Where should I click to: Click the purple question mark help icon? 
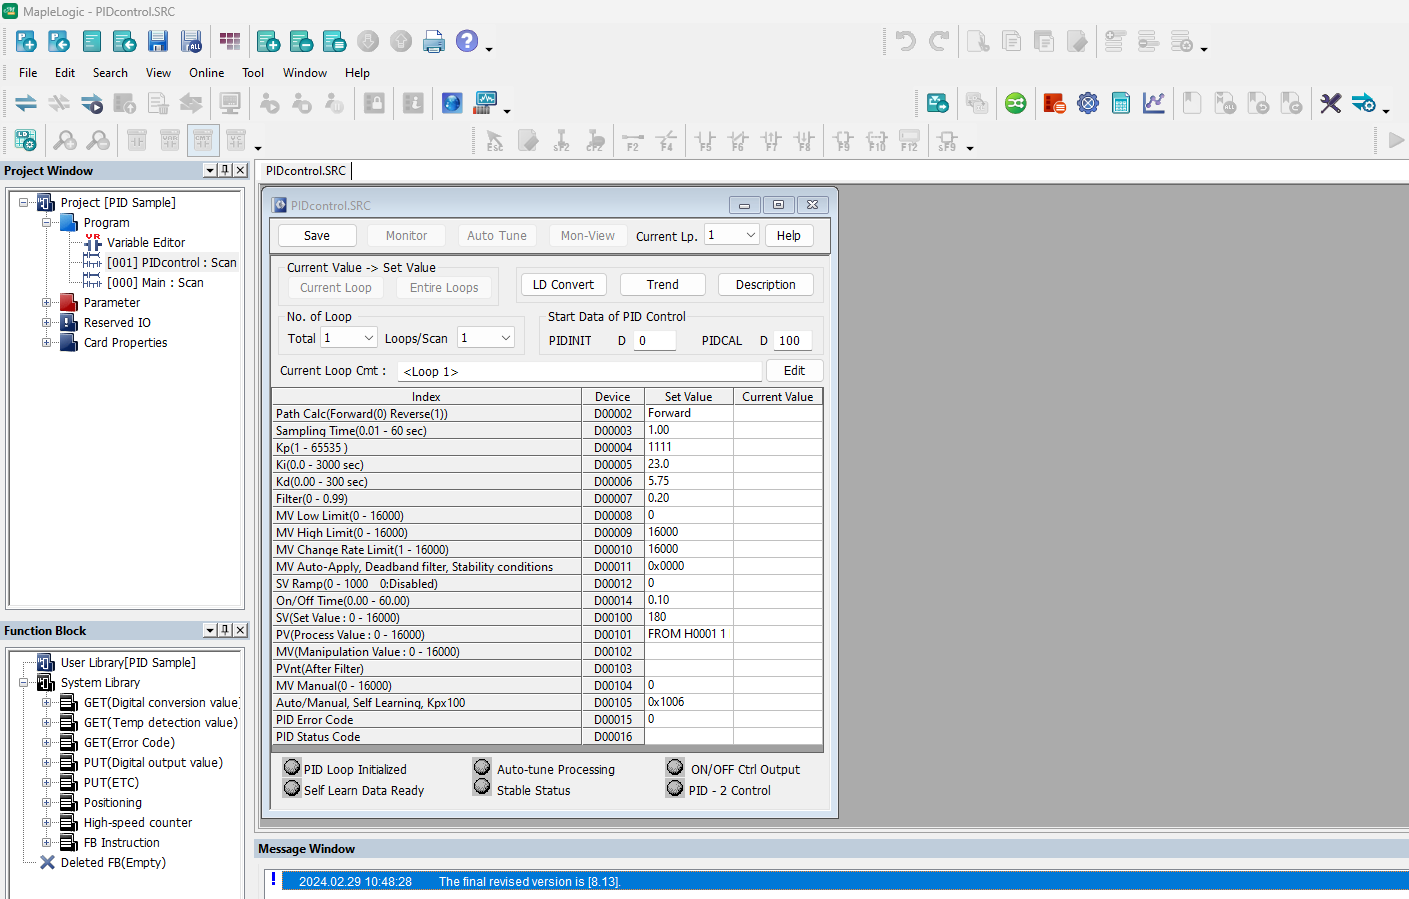467,41
